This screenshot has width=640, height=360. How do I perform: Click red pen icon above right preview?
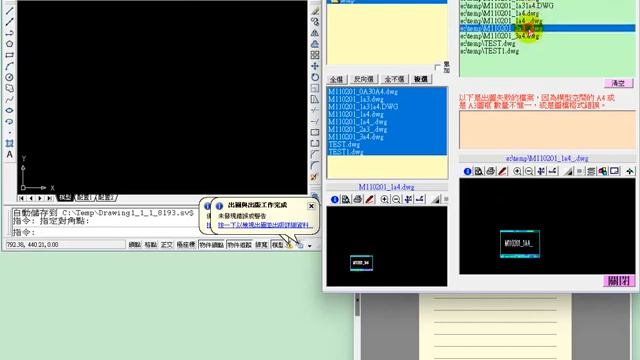502,171
